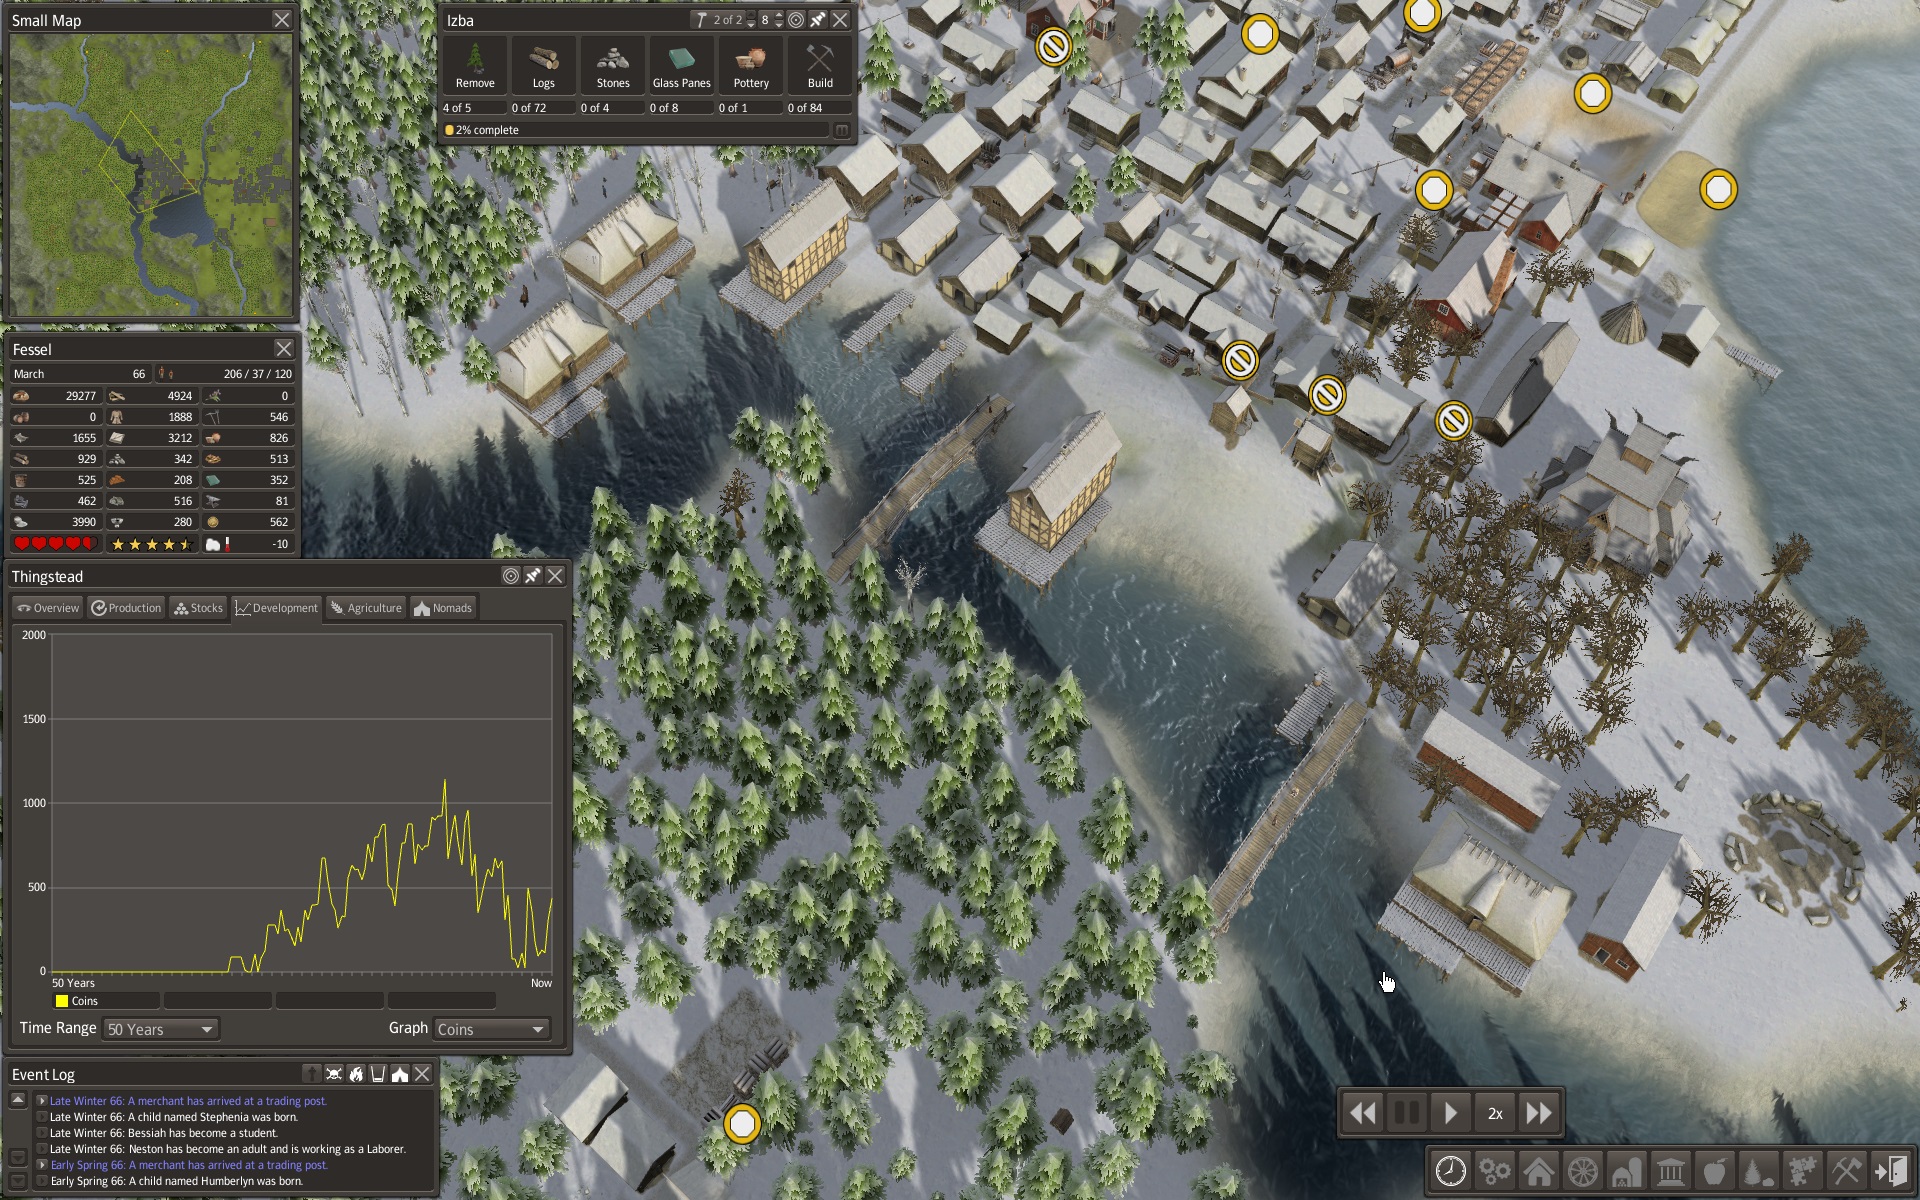This screenshot has width=1920, height=1200.
Task: Open the town services columns icon
Action: click(1670, 1171)
